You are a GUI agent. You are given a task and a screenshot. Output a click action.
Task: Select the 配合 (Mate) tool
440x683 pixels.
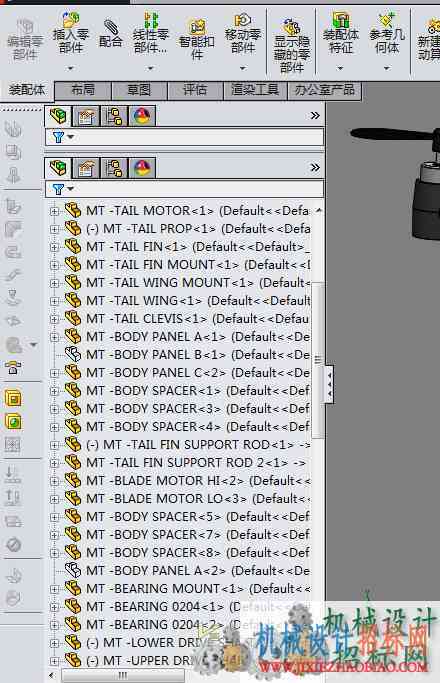pos(110,33)
